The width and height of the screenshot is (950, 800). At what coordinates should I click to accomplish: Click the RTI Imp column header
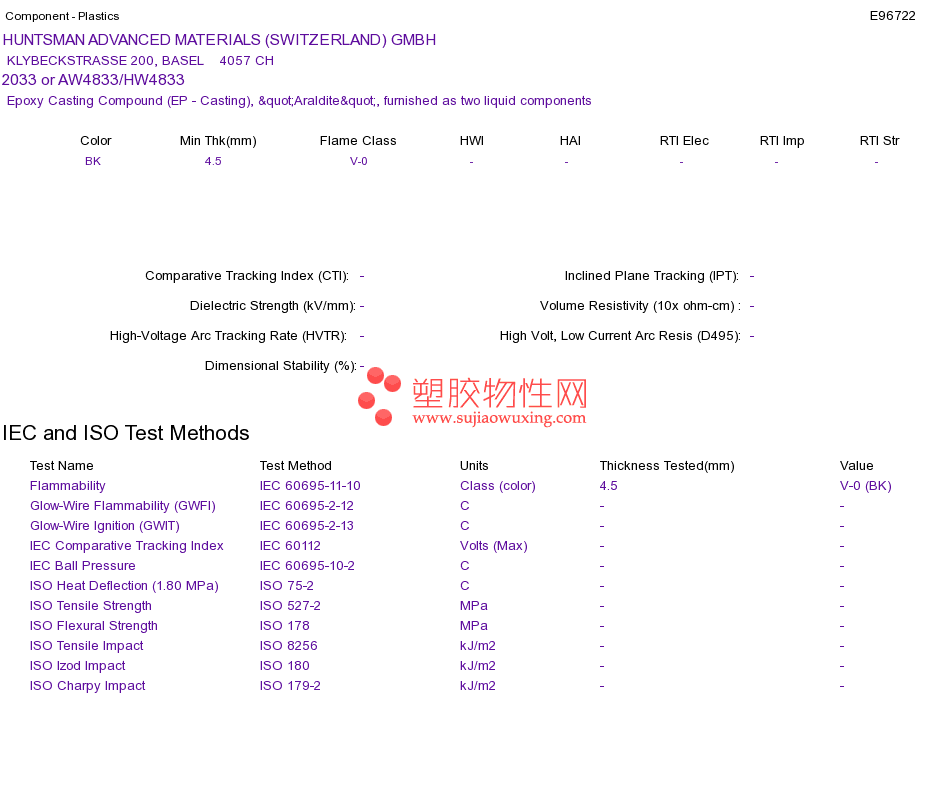[782, 141]
